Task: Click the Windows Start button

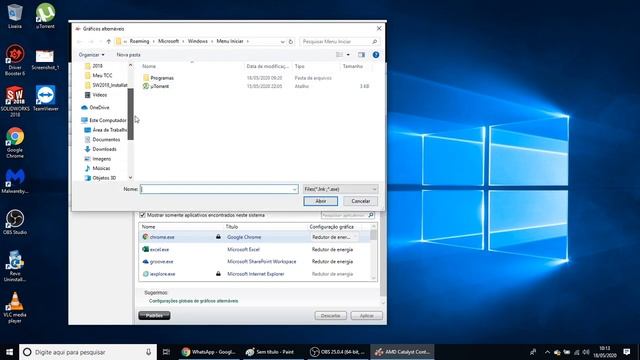Action: click(9, 352)
